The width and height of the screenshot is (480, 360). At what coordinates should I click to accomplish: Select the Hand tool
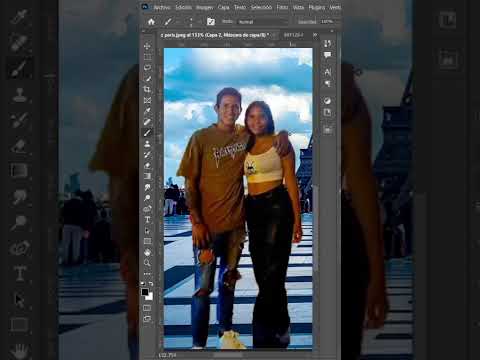pos(147,252)
